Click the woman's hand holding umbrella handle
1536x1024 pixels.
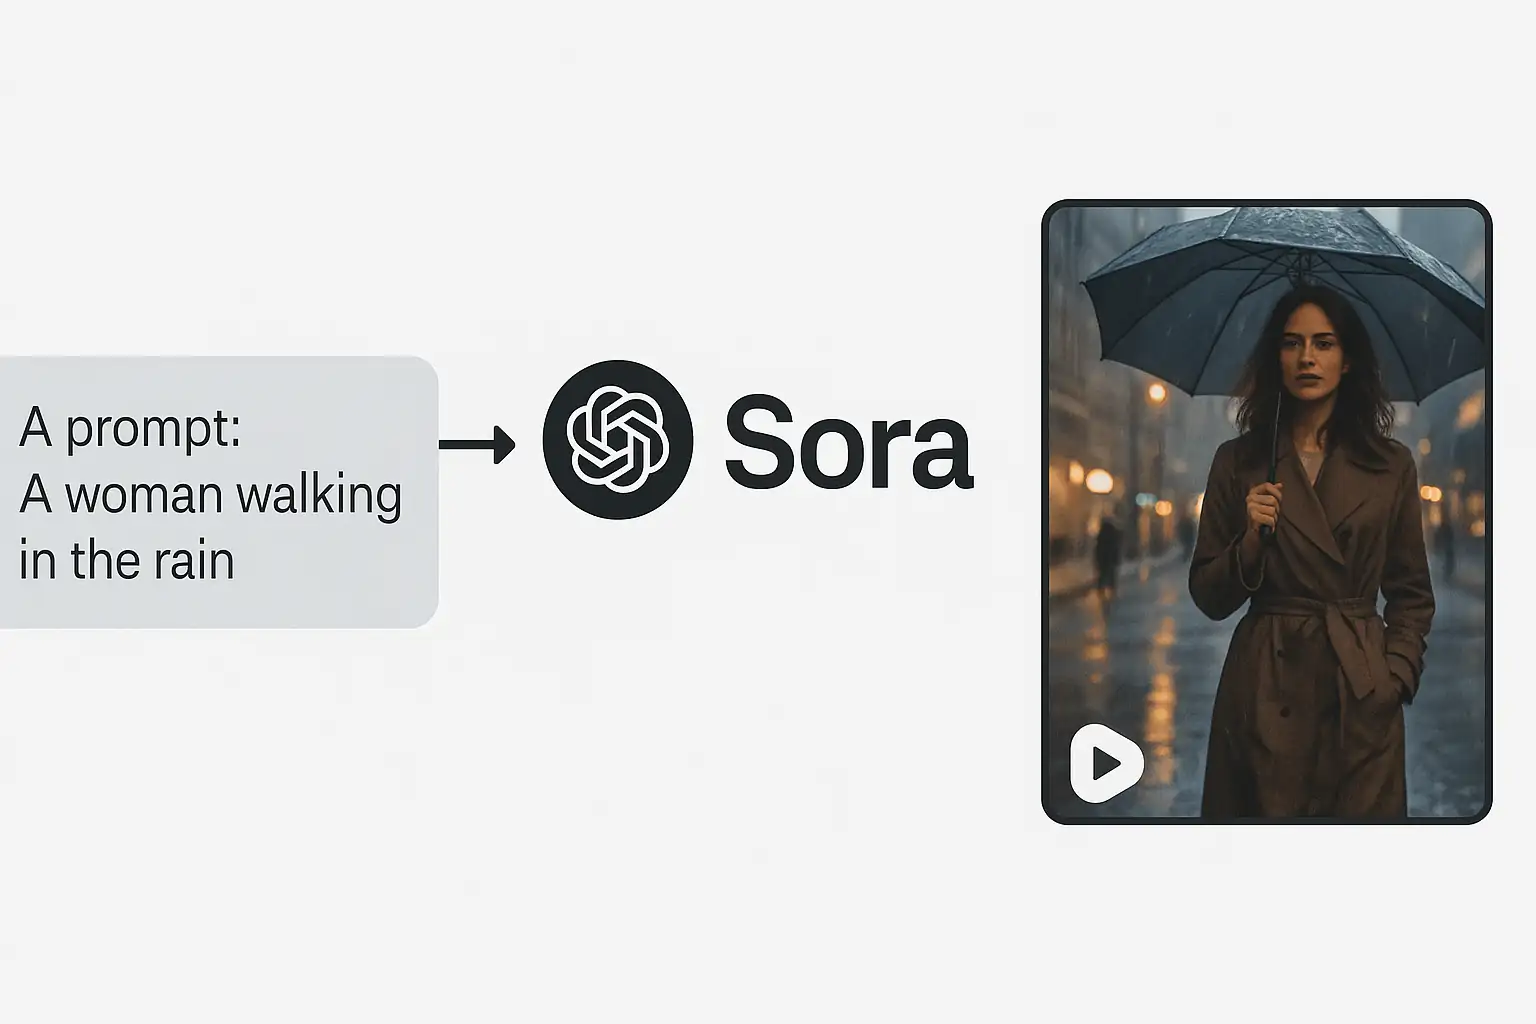(1263, 505)
